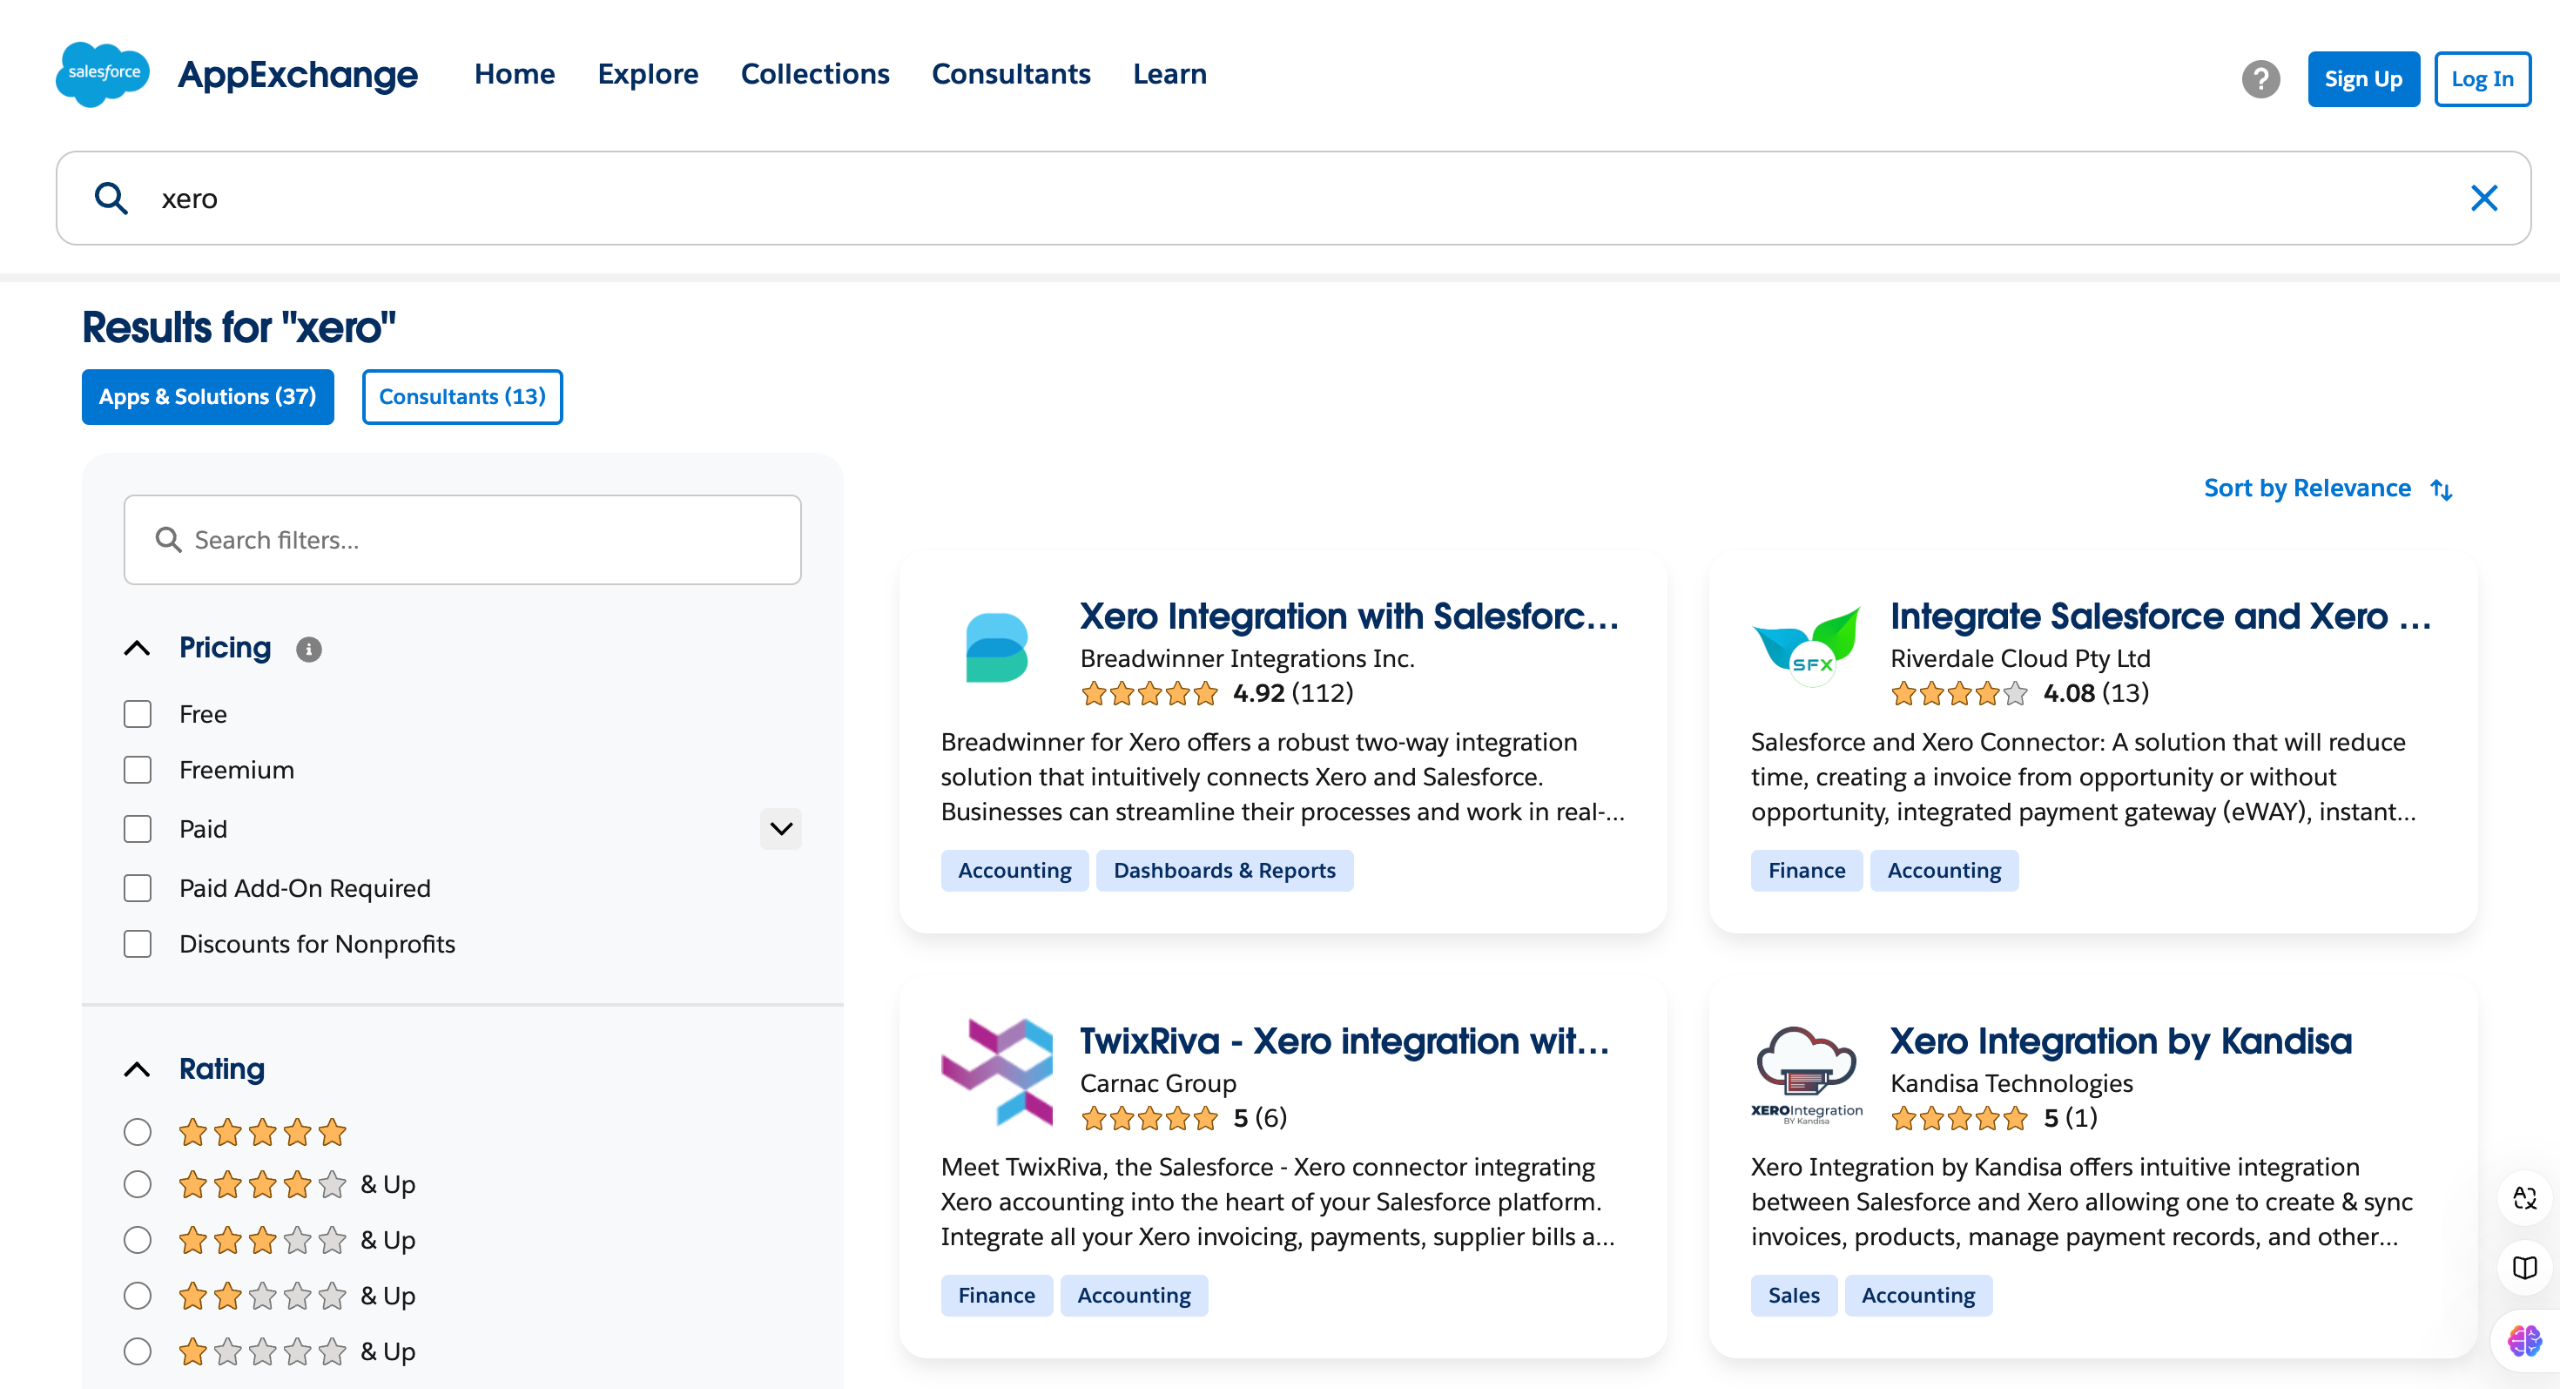
Task: Click the TwixRiva app logo
Action: [996, 1072]
